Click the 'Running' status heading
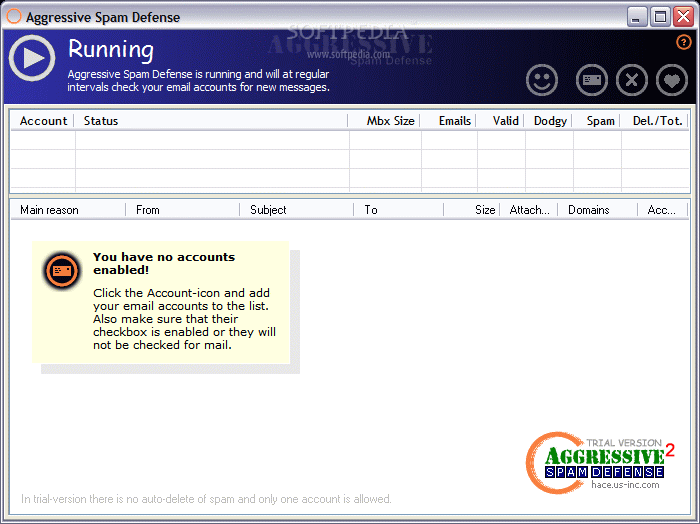 [x=111, y=49]
